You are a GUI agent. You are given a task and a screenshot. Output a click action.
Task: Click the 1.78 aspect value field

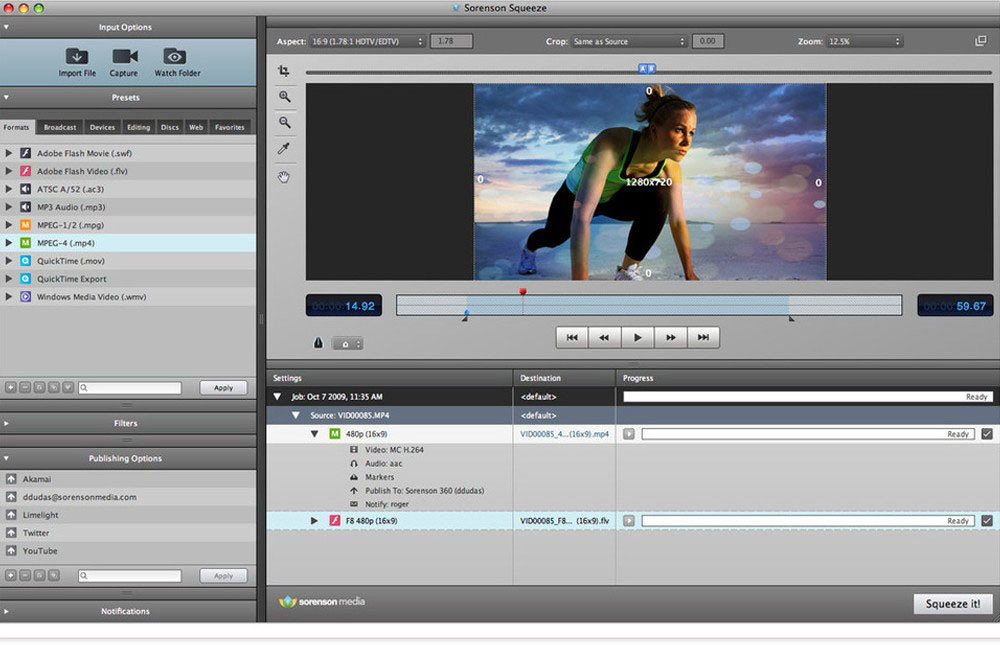(451, 41)
